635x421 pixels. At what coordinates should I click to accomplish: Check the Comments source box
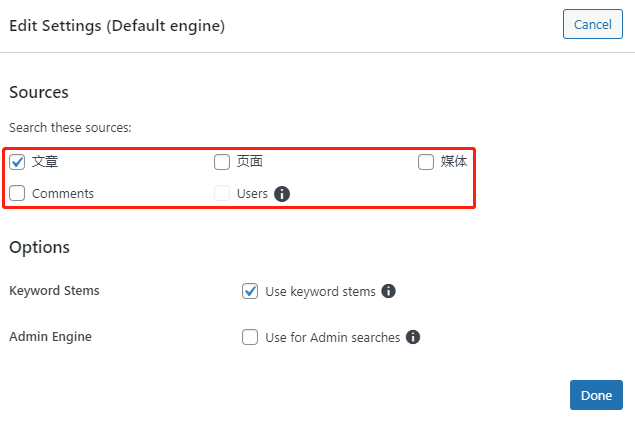coord(17,193)
